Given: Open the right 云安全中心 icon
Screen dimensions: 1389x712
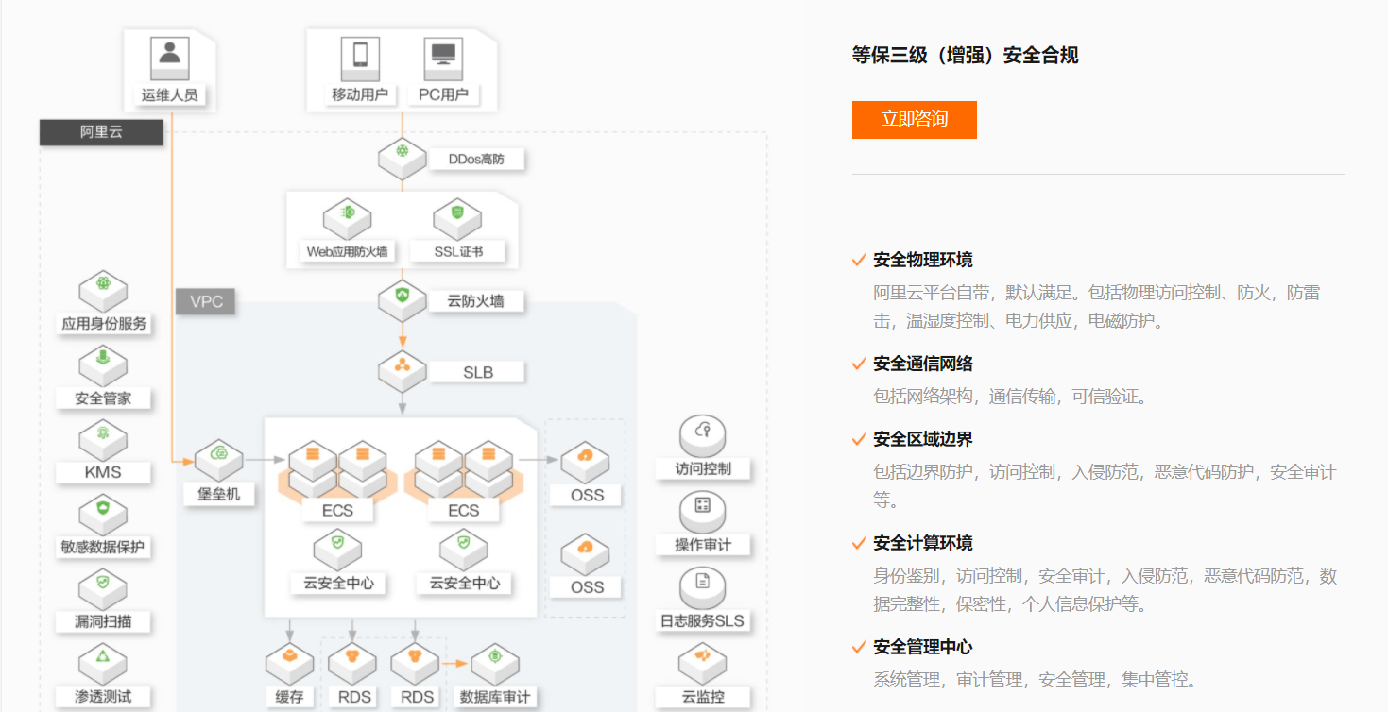Looking at the screenshot, I should (465, 549).
